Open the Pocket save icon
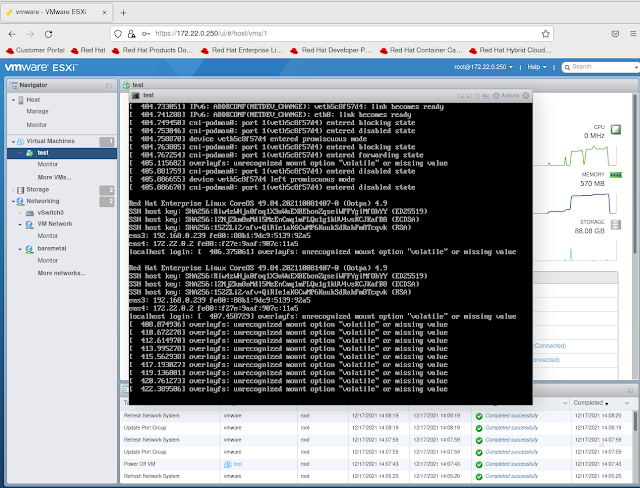 click(x=615, y=34)
